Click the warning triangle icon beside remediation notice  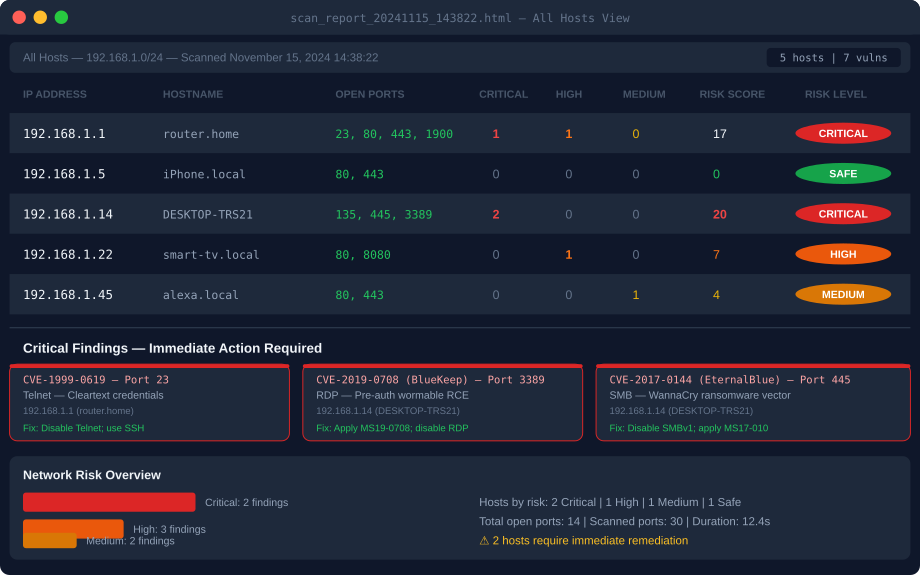(x=484, y=540)
